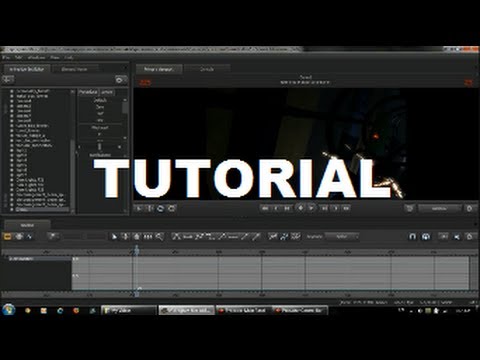This screenshot has width=480, height=360.
Task: Select the Clip Editor mode icon in timeline toolbar
Action: coord(7,236)
